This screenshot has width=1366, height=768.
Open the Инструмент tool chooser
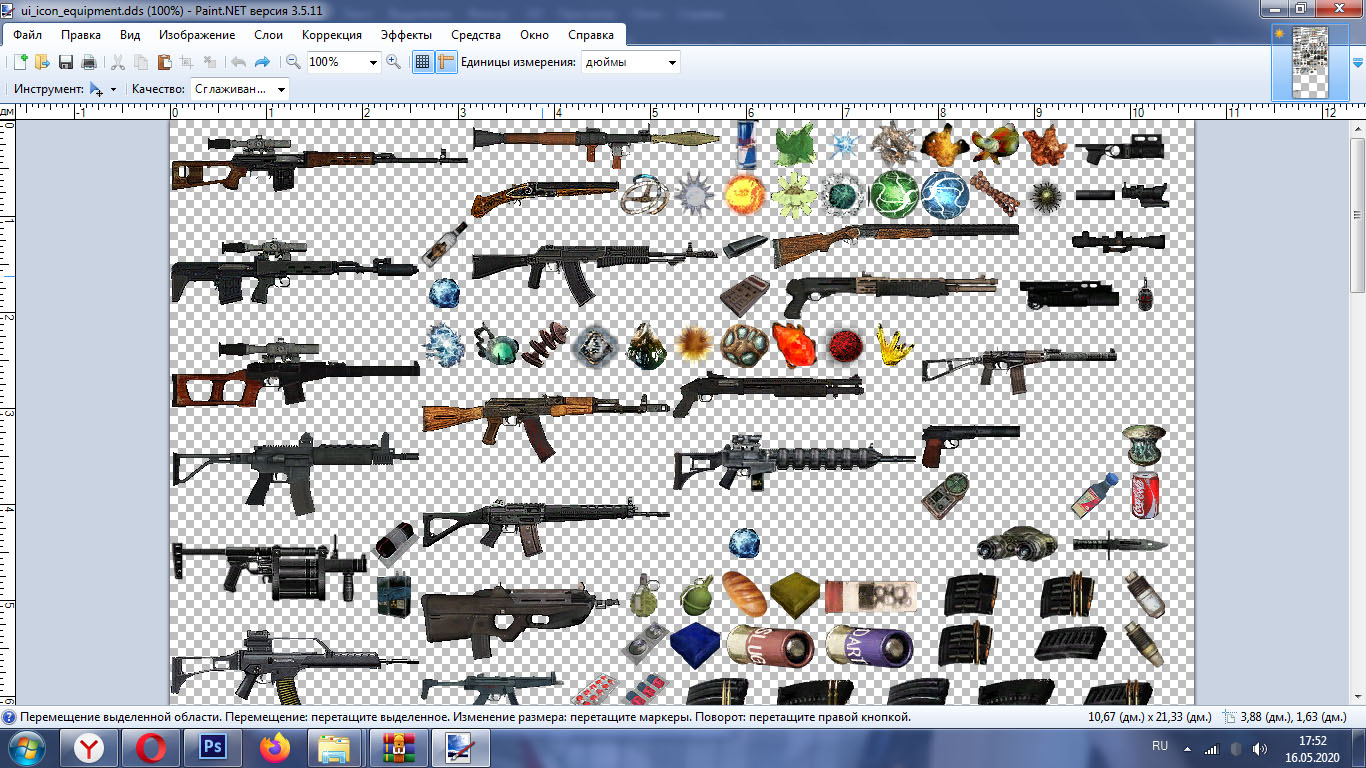click(102, 89)
